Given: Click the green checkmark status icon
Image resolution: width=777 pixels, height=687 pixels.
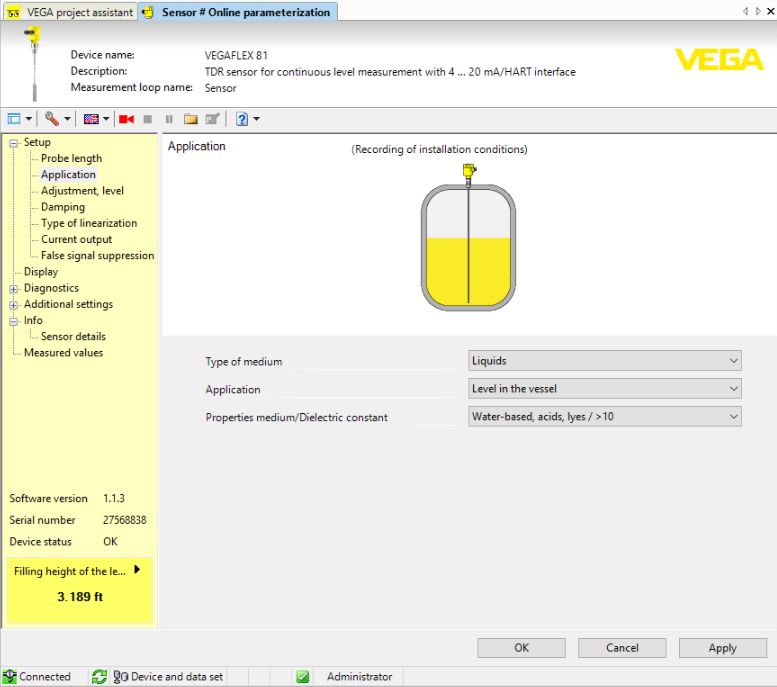Looking at the screenshot, I should click(x=303, y=677).
